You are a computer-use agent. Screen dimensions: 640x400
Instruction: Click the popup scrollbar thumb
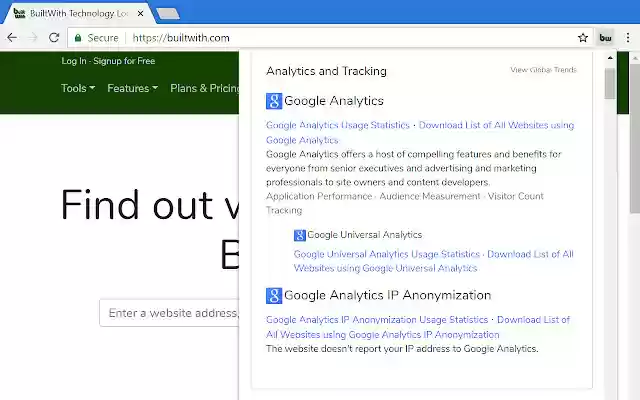point(610,83)
